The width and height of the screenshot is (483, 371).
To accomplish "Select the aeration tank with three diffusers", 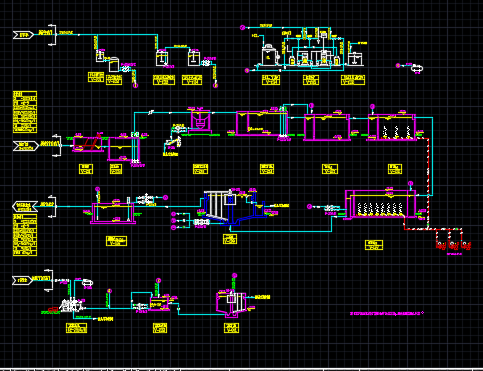I will pos(392,128).
